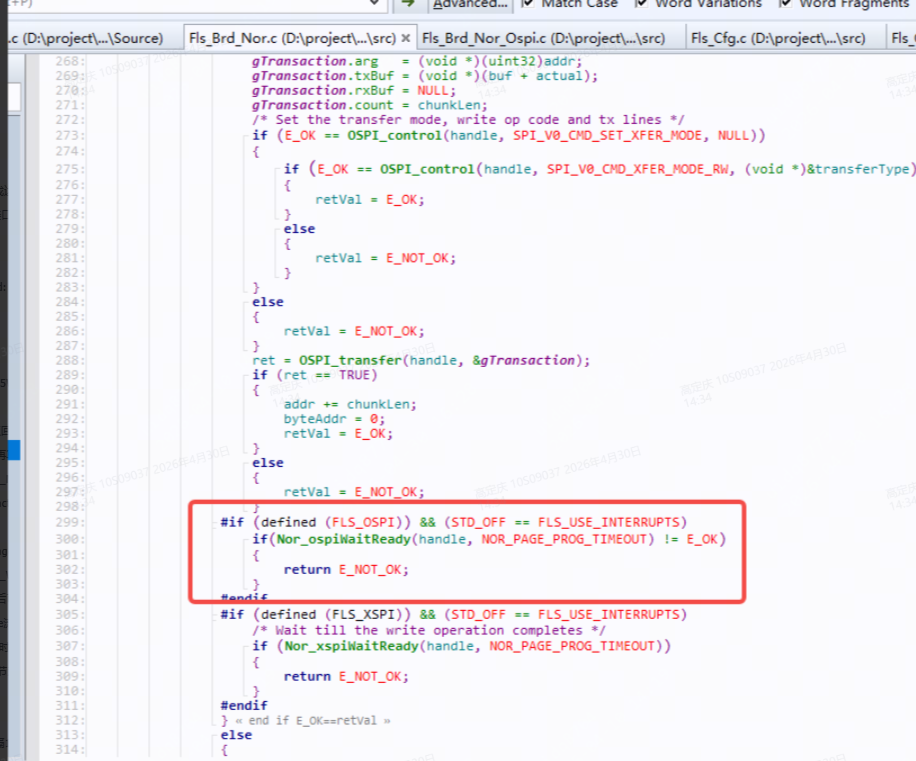Click the blue highlighted marker on left sidebar
The height and width of the screenshot is (761, 916).
pyautogui.click(x=14, y=450)
